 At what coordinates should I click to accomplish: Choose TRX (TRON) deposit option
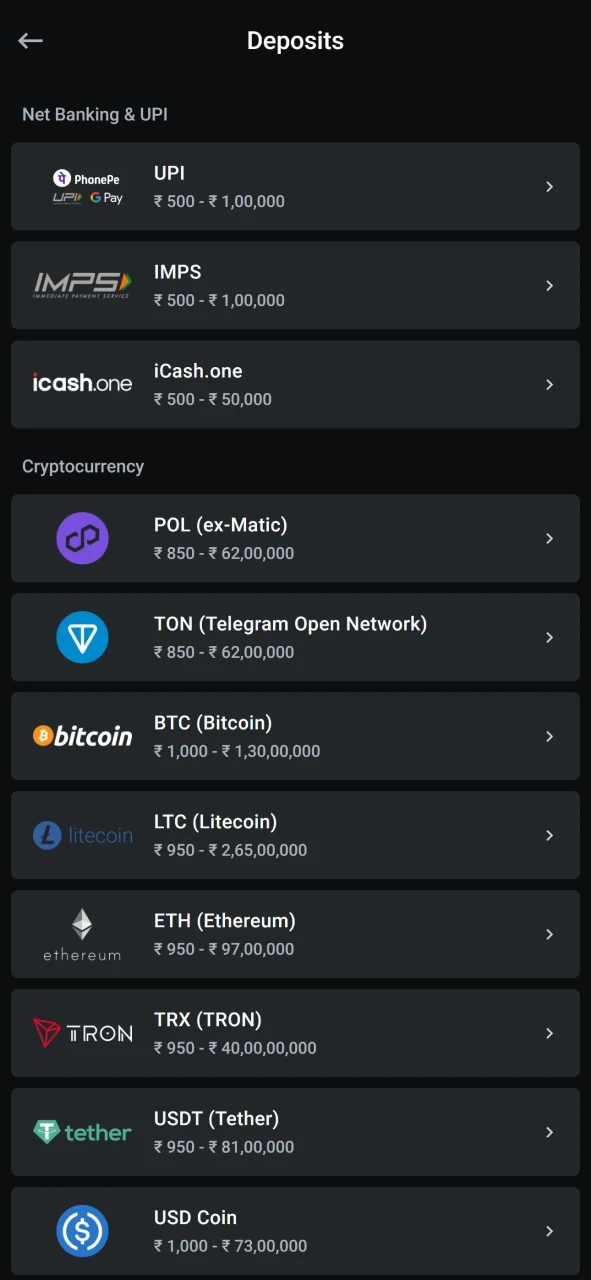[x=295, y=1033]
